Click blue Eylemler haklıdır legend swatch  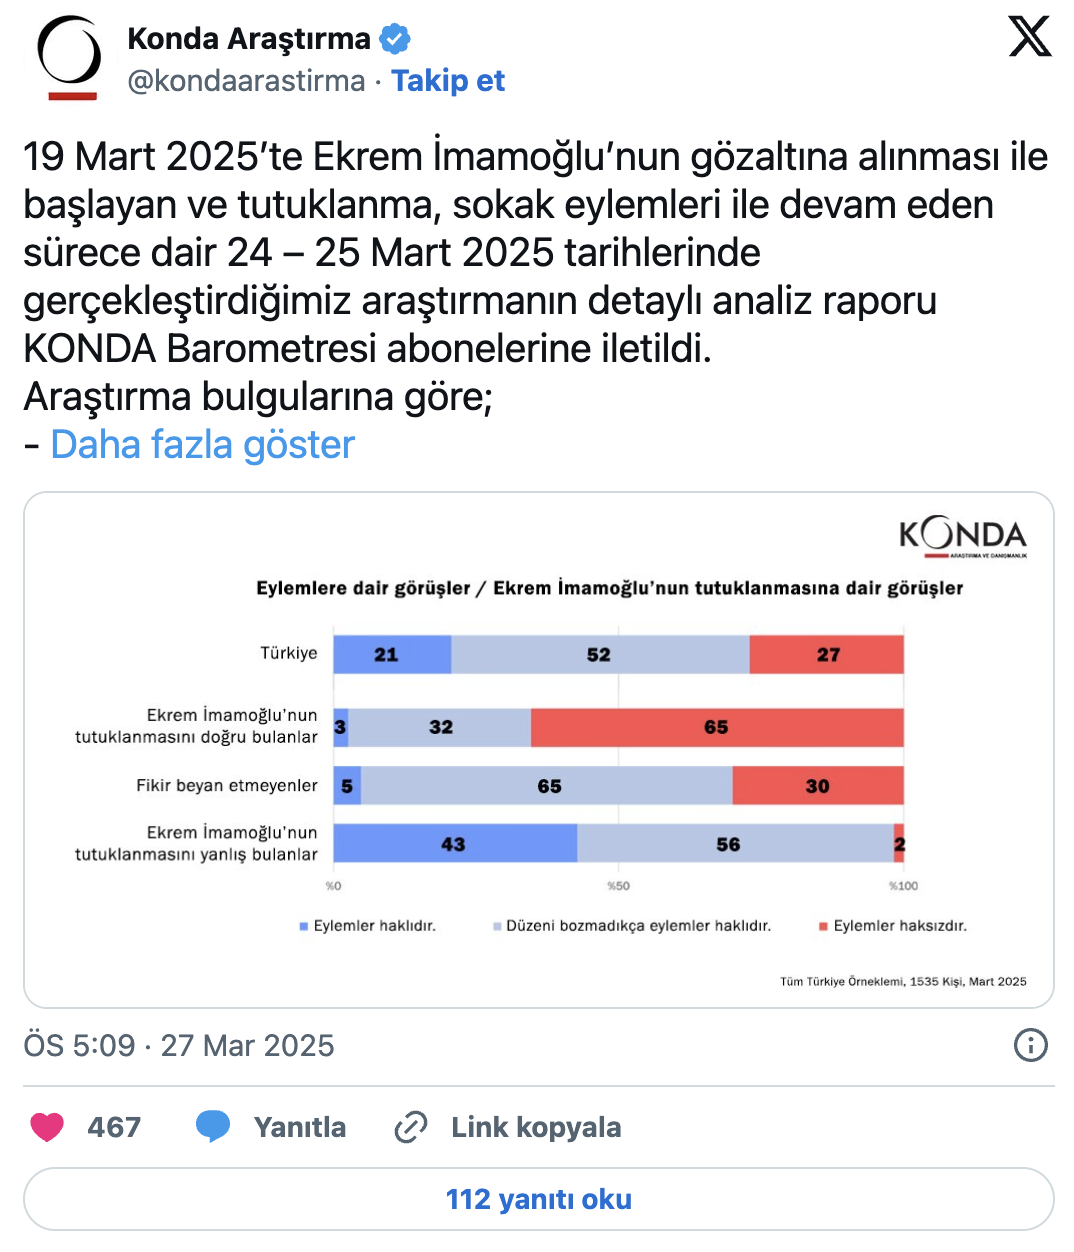(304, 927)
